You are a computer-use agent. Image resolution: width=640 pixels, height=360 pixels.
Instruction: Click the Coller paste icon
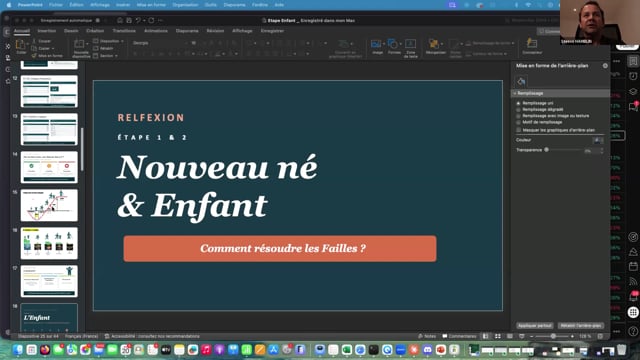20,44
